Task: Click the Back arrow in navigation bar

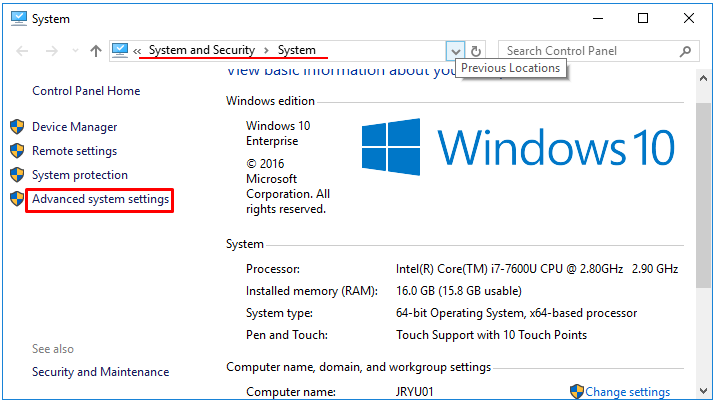Action: (20, 51)
